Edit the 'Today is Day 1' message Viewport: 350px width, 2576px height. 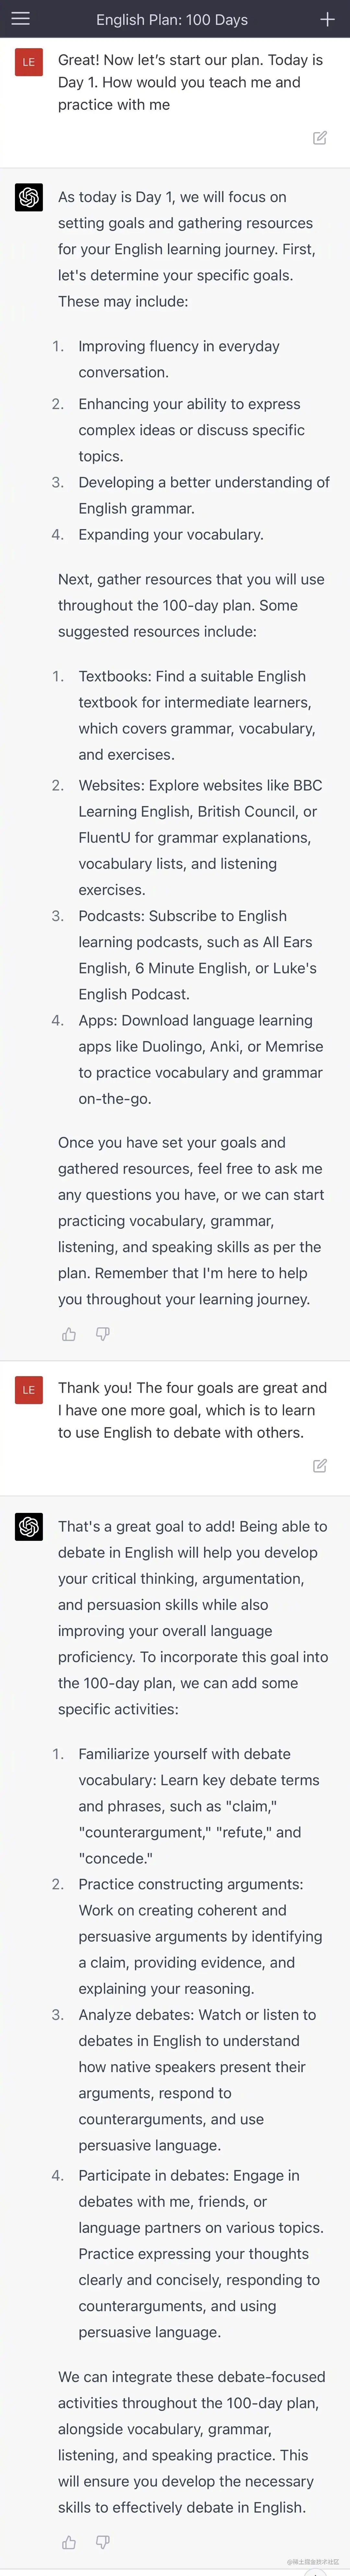pyautogui.click(x=320, y=138)
